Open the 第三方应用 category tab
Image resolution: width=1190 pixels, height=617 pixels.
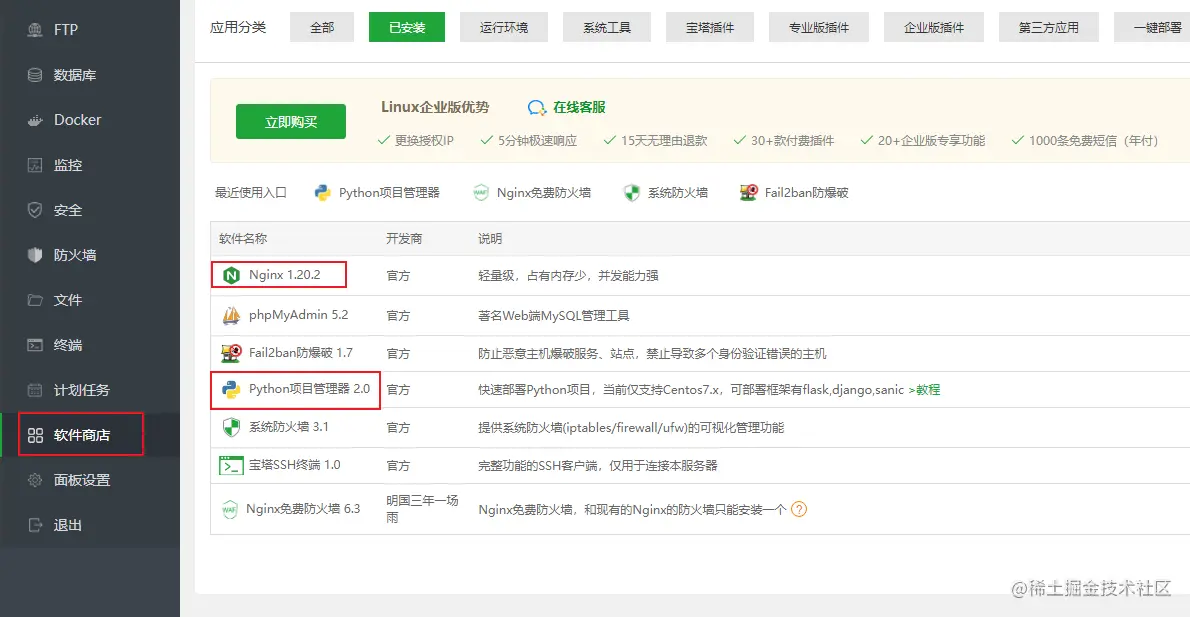point(1049,27)
